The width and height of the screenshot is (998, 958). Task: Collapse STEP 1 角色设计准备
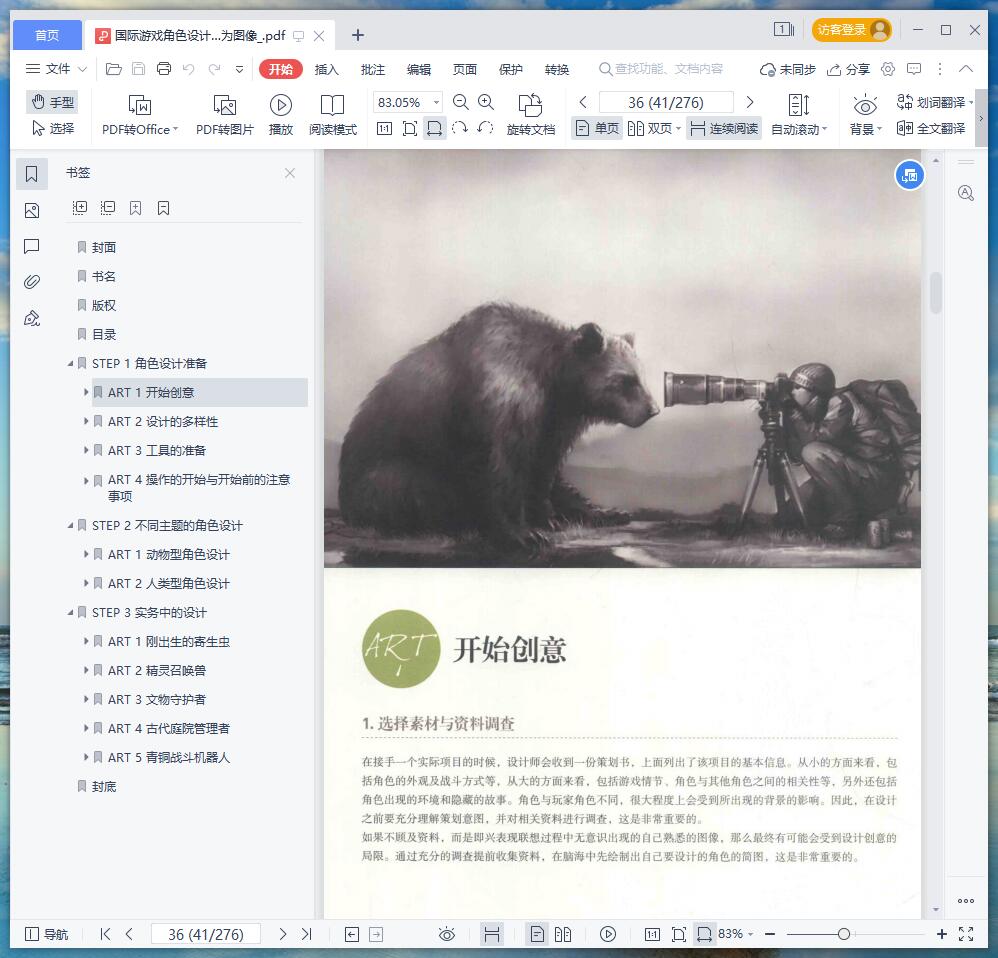click(x=71, y=363)
